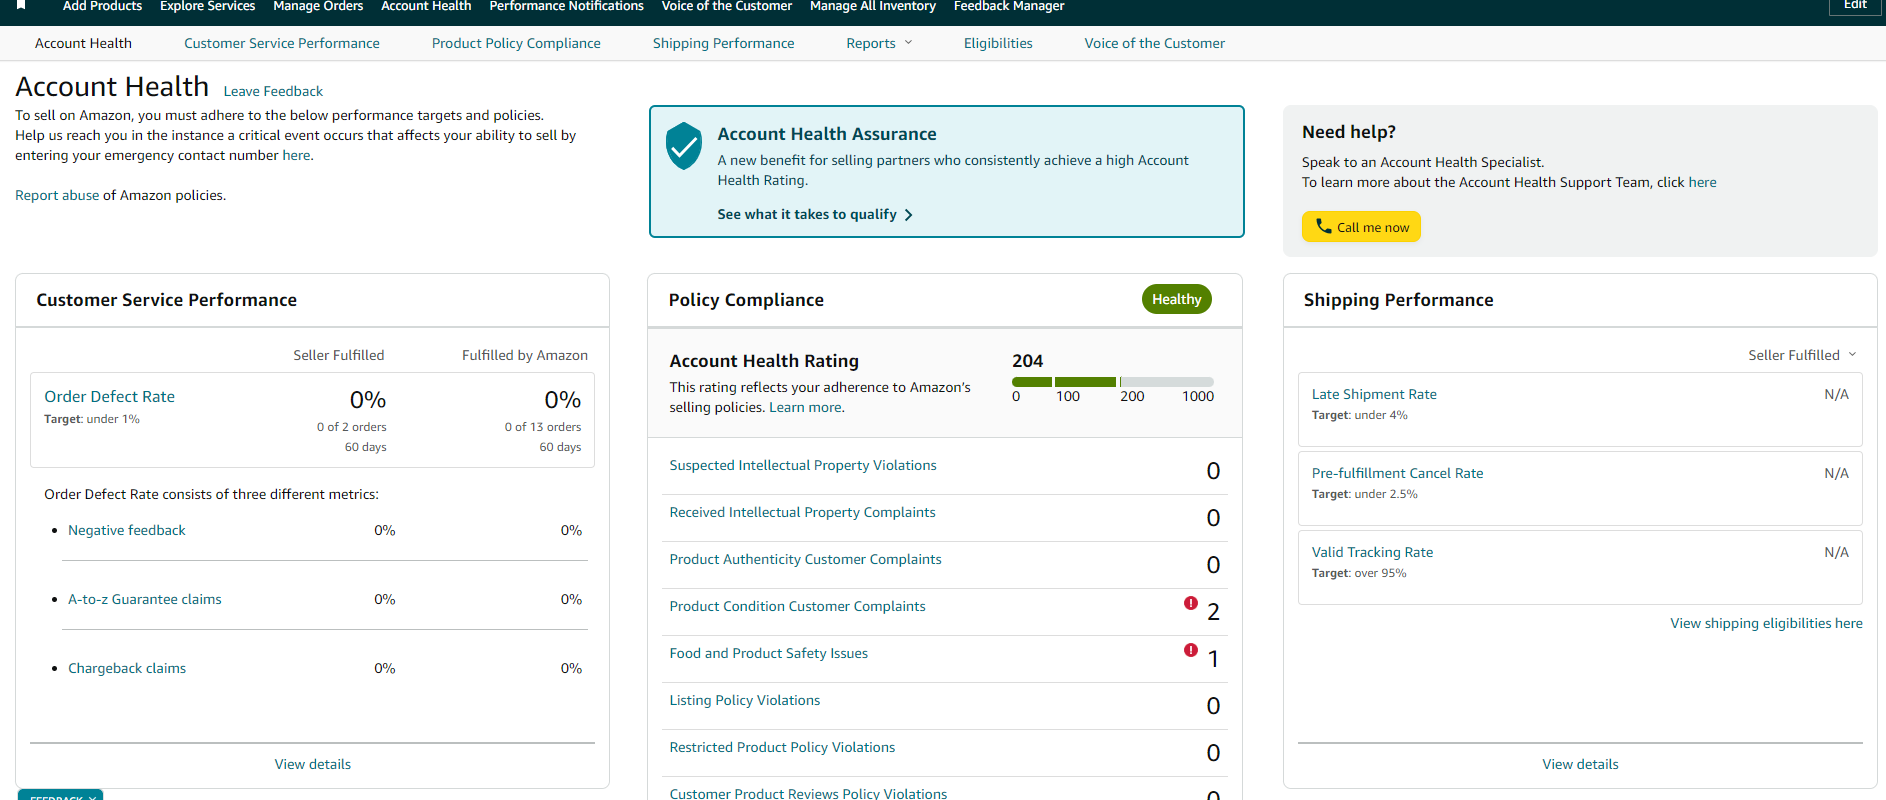Open Customer Product Reviews Policy Violations
The width and height of the screenshot is (1886, 800).
point(808,793)
